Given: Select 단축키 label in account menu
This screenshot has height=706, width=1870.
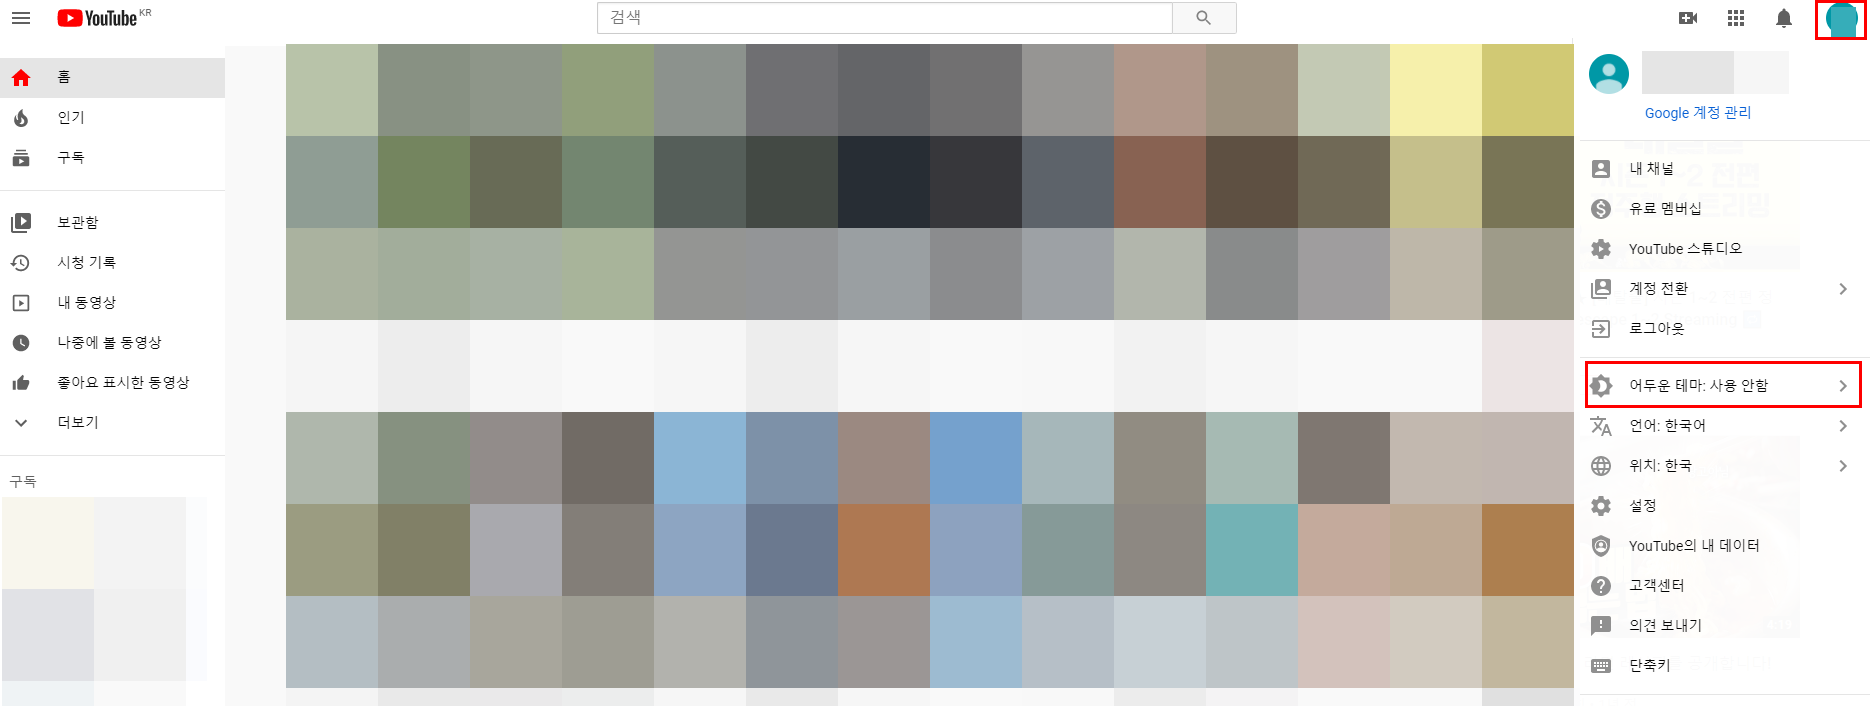Looking at the screenshot, I should pyautogui.click(x=1650, y=666).
